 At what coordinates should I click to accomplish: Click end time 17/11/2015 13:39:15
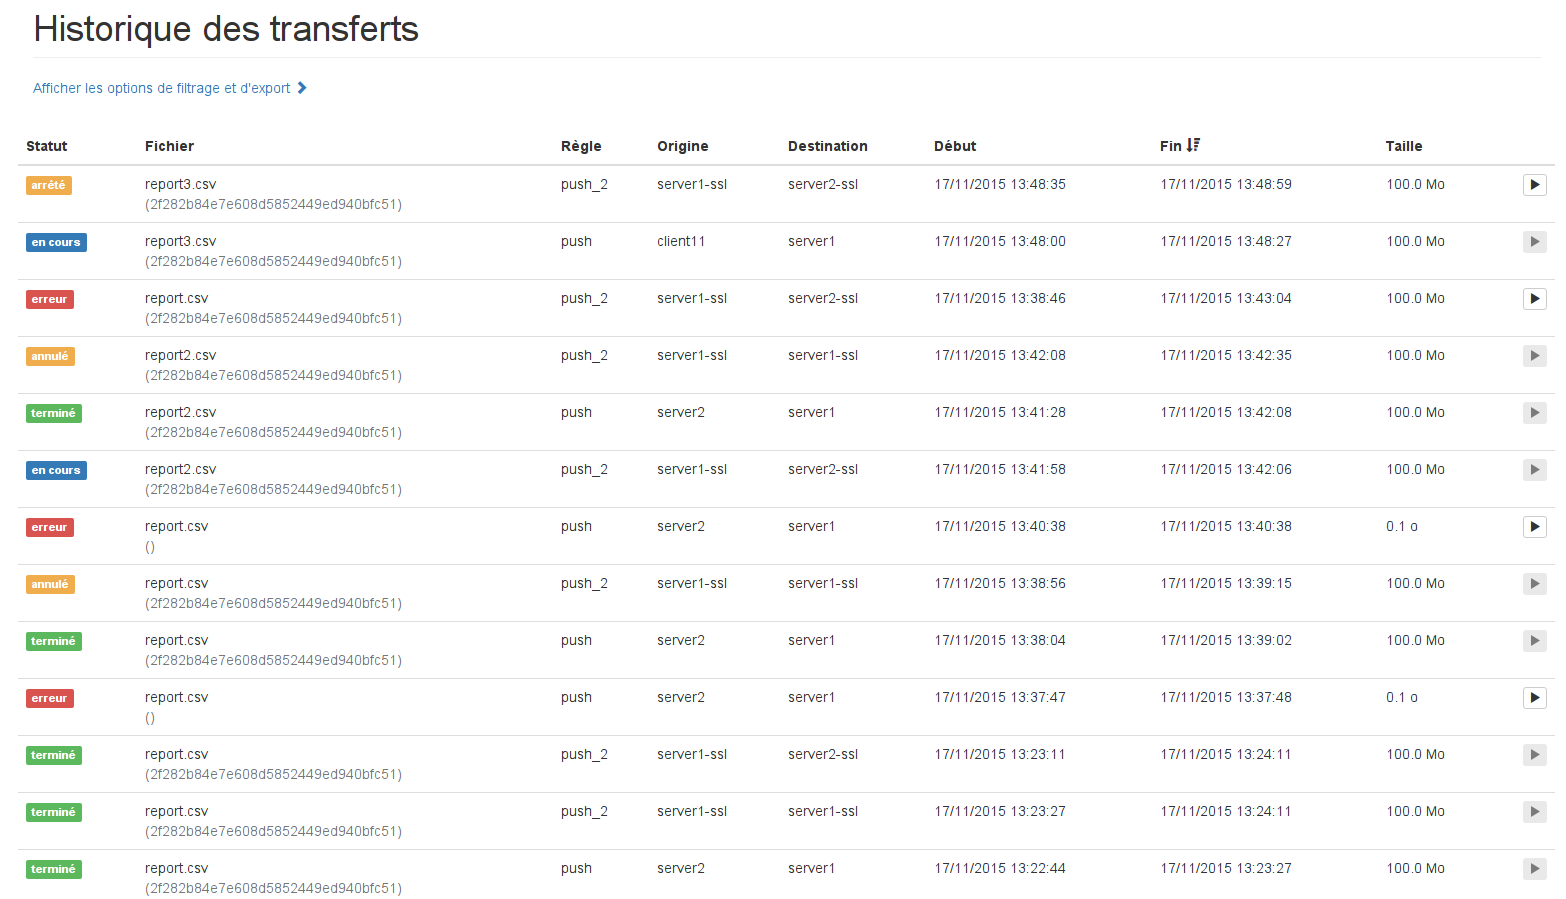[1226, 583]
